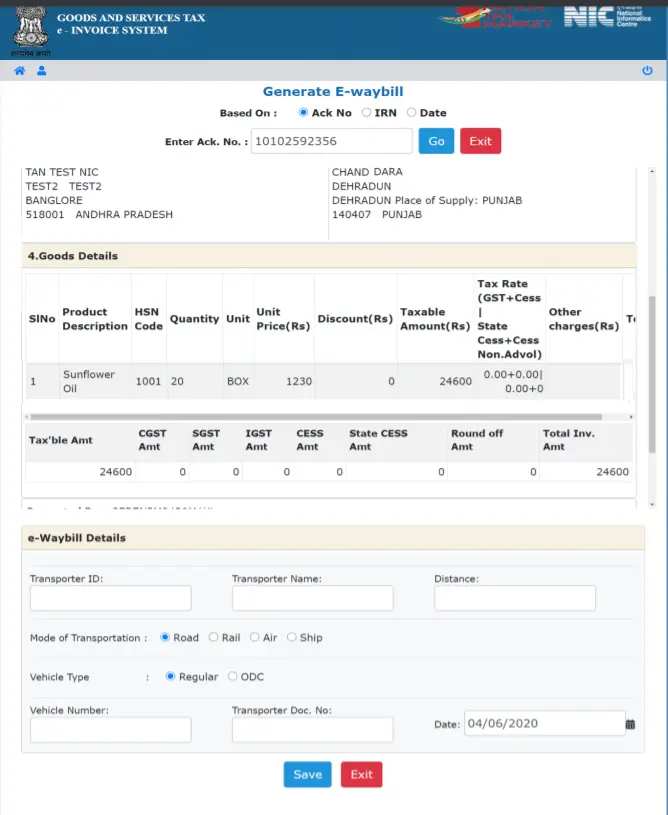Click the Vehicle Number text box
The width and height of the screenshot is (668, 815).
[x=110, y=730]
